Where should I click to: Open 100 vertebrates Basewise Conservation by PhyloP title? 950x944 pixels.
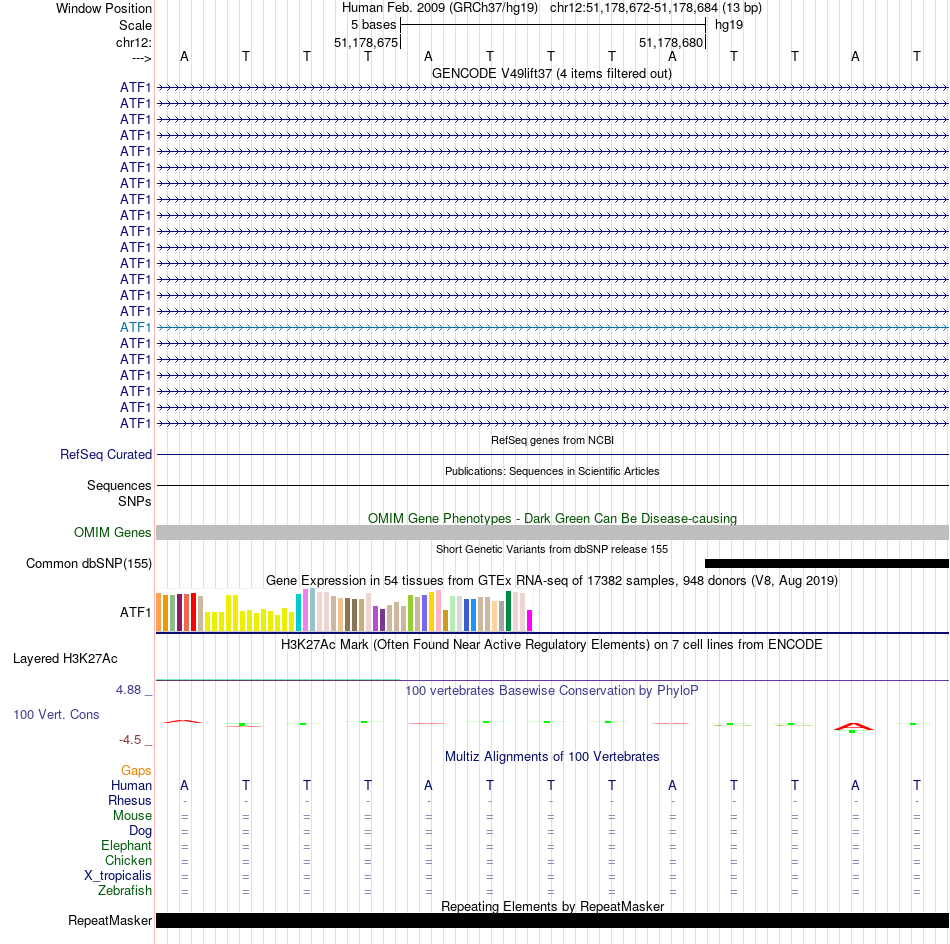[x=551, y=690]
